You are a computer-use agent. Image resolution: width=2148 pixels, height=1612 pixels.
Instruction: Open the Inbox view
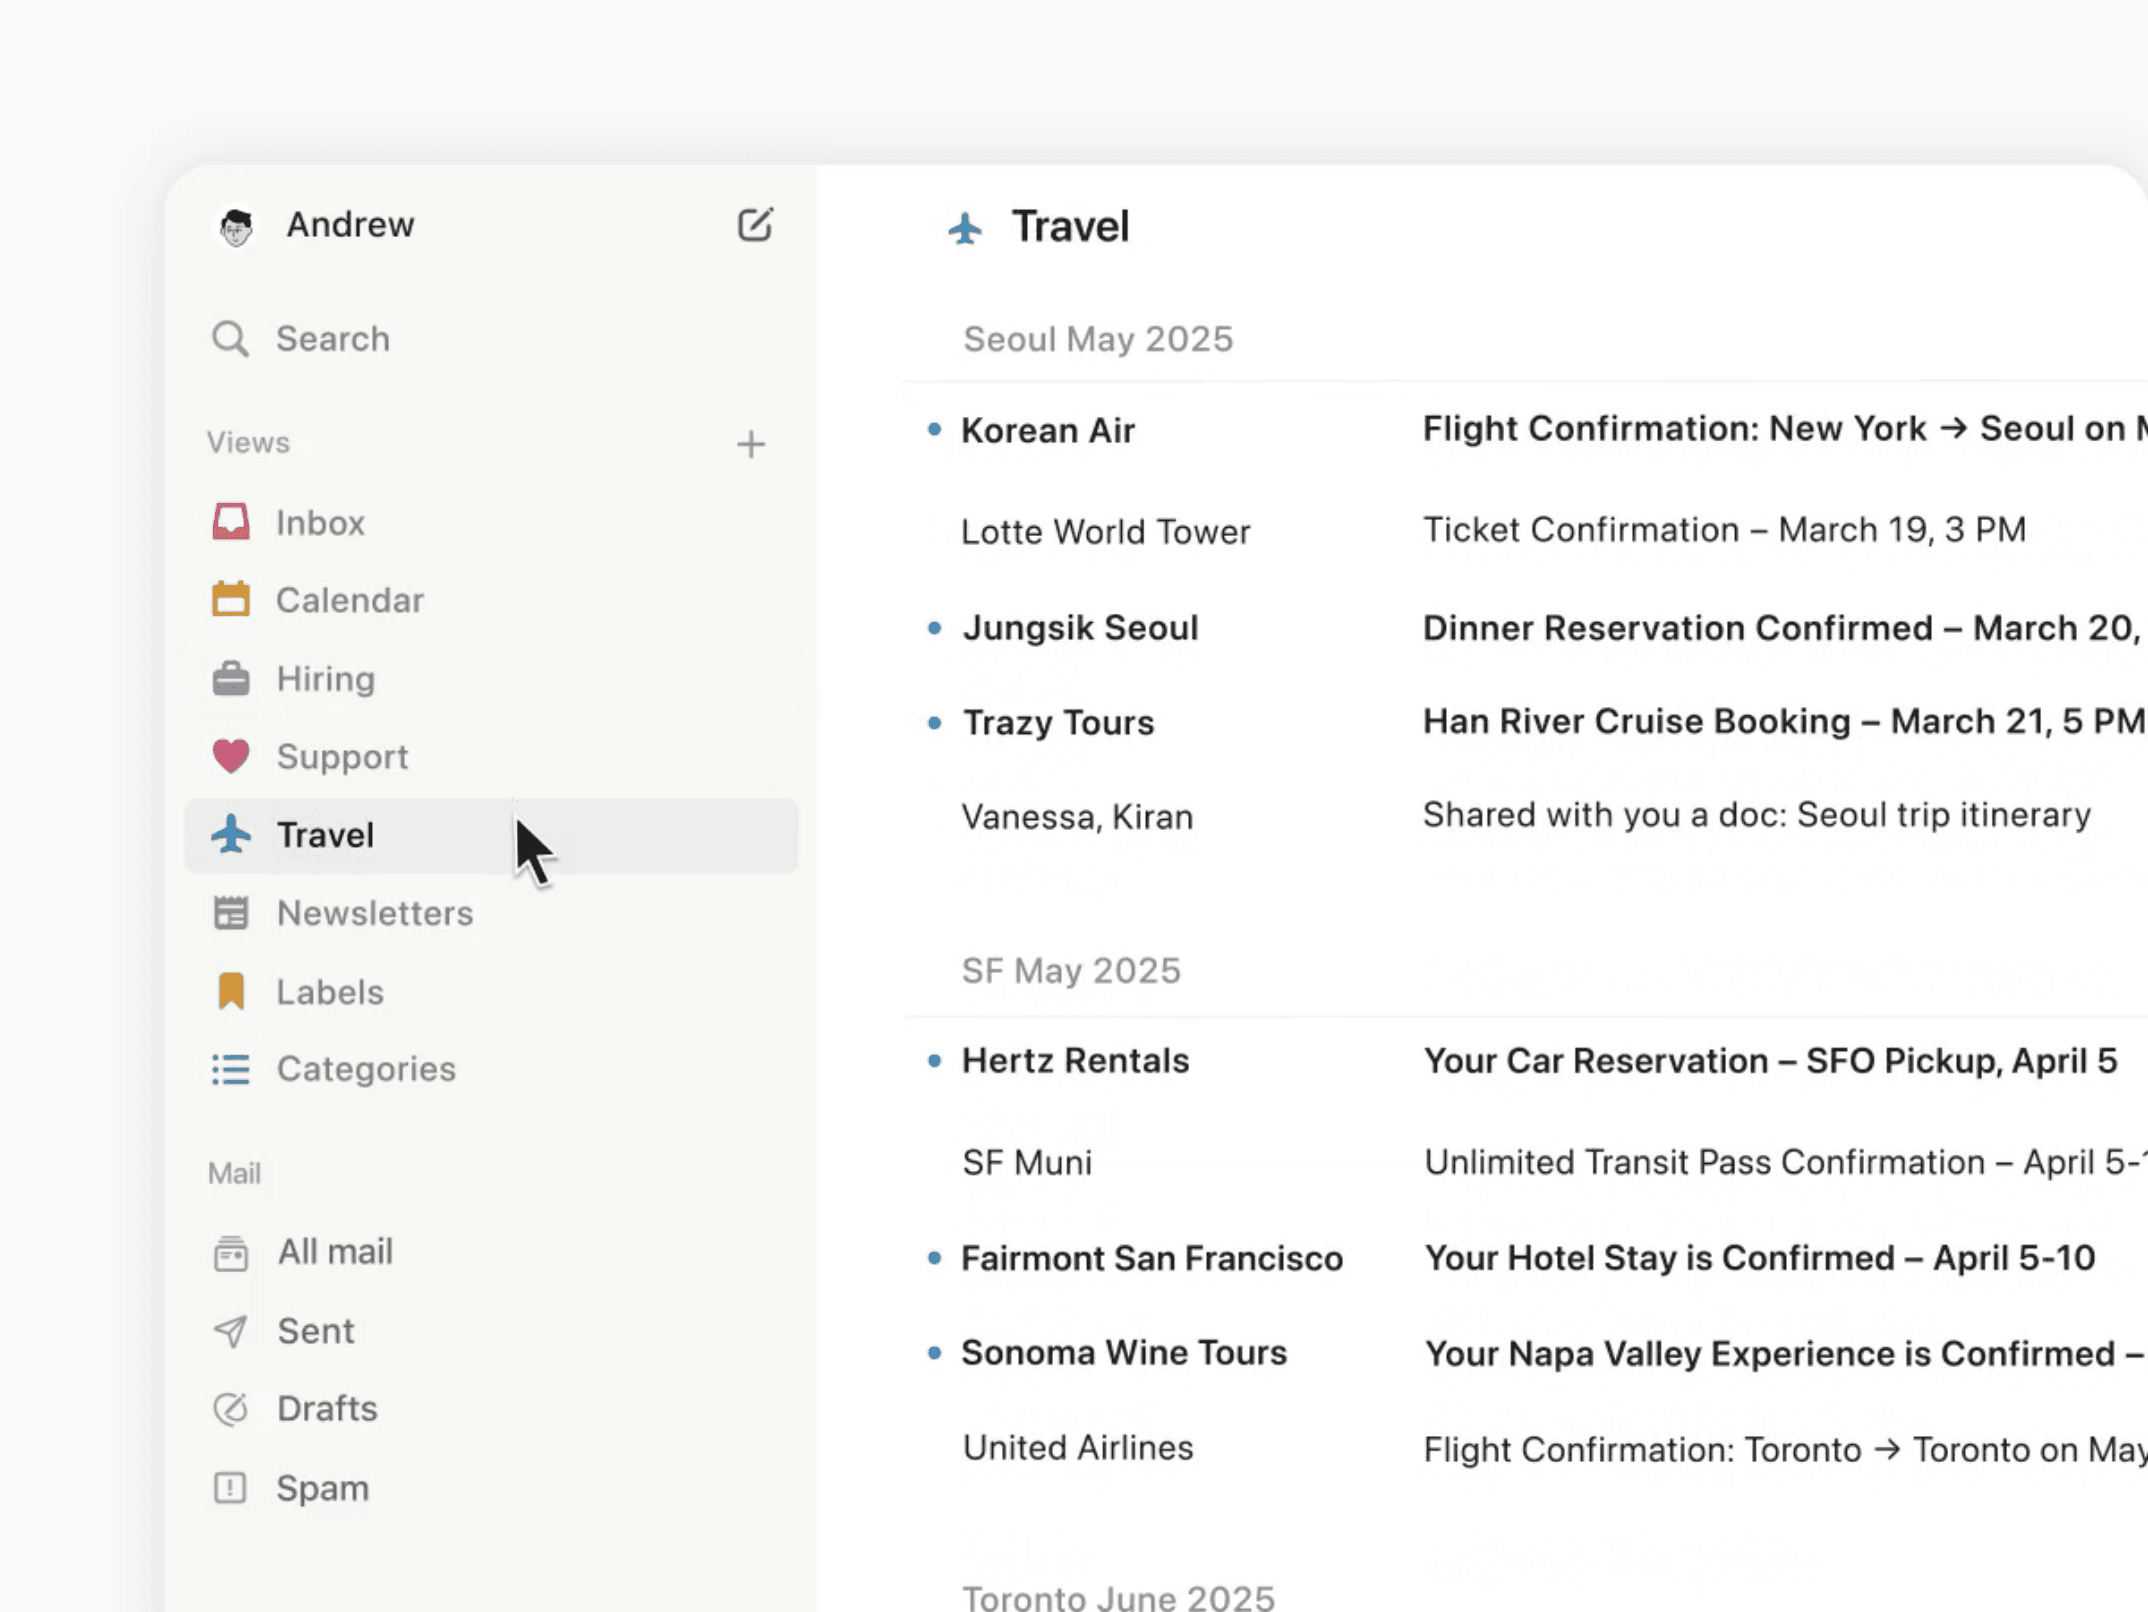(491, 522)
